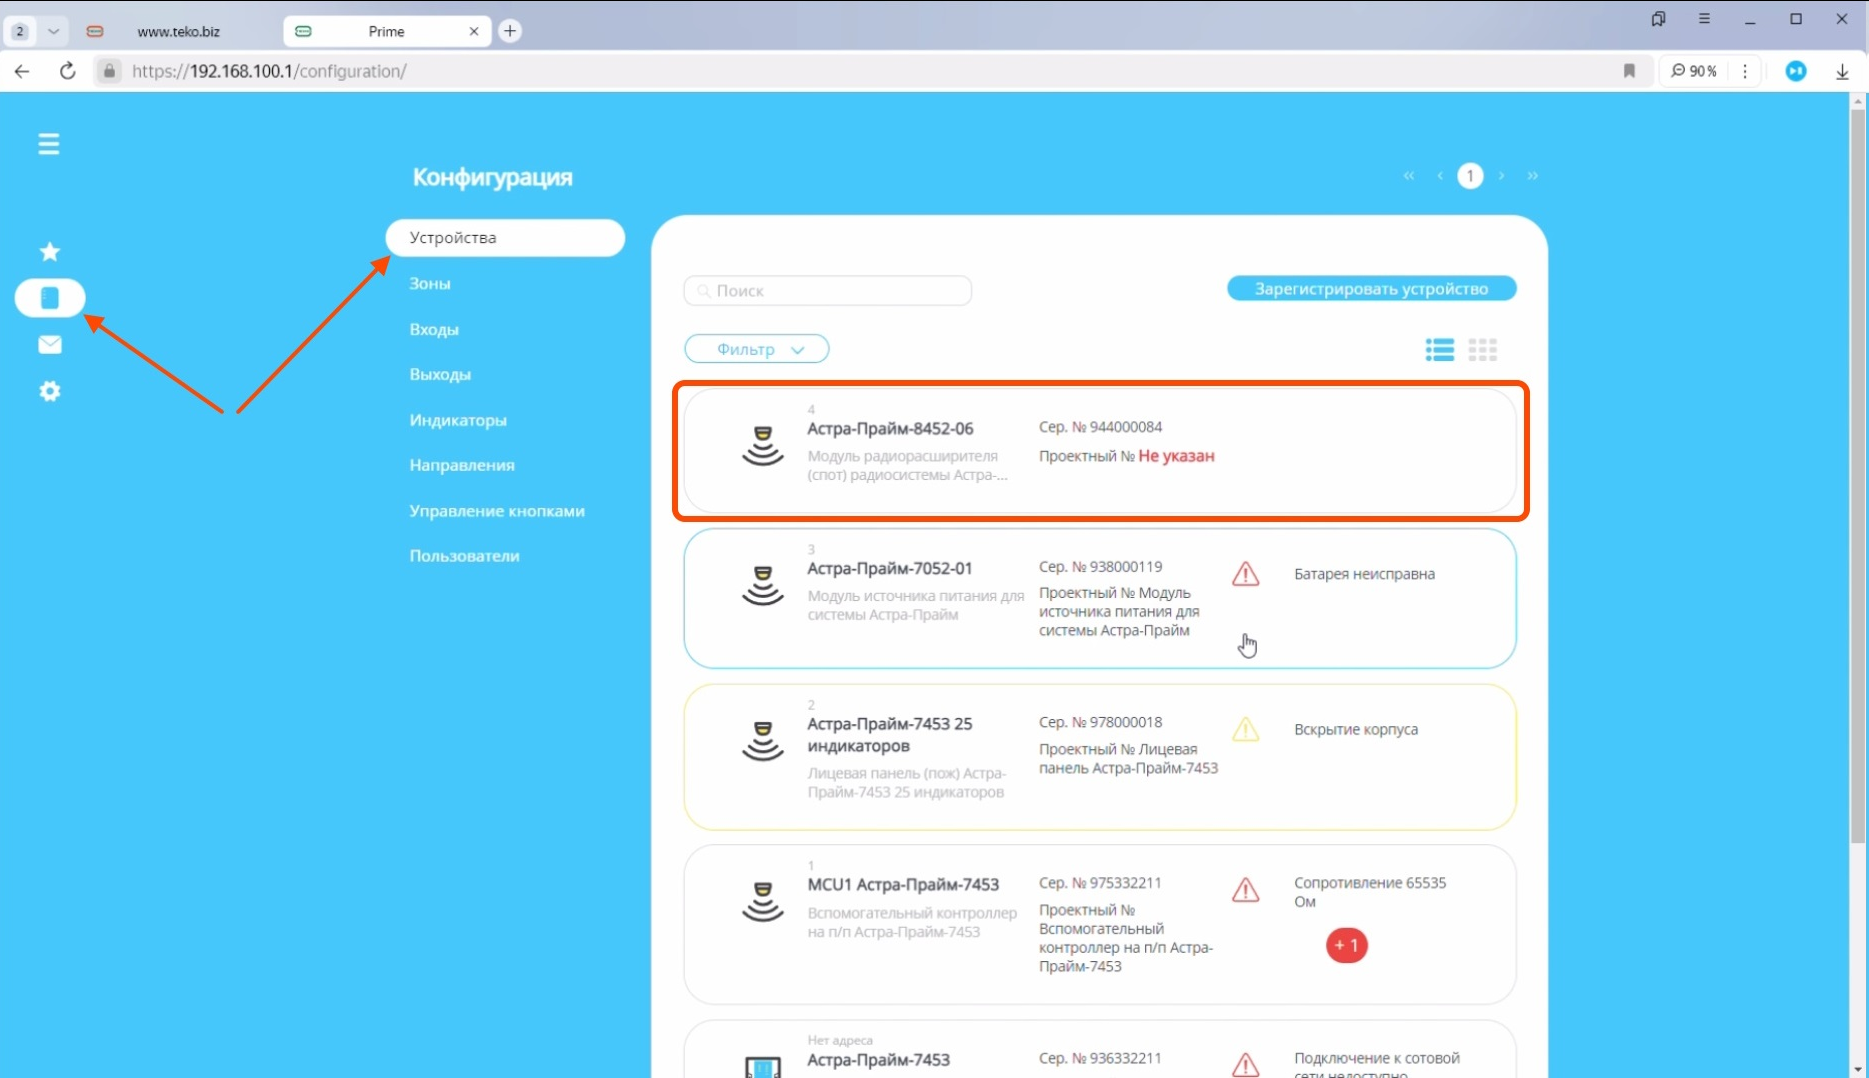
Task: Click device icon of Астра-Прайм-8452-06
Action: (x=762, y=446)
